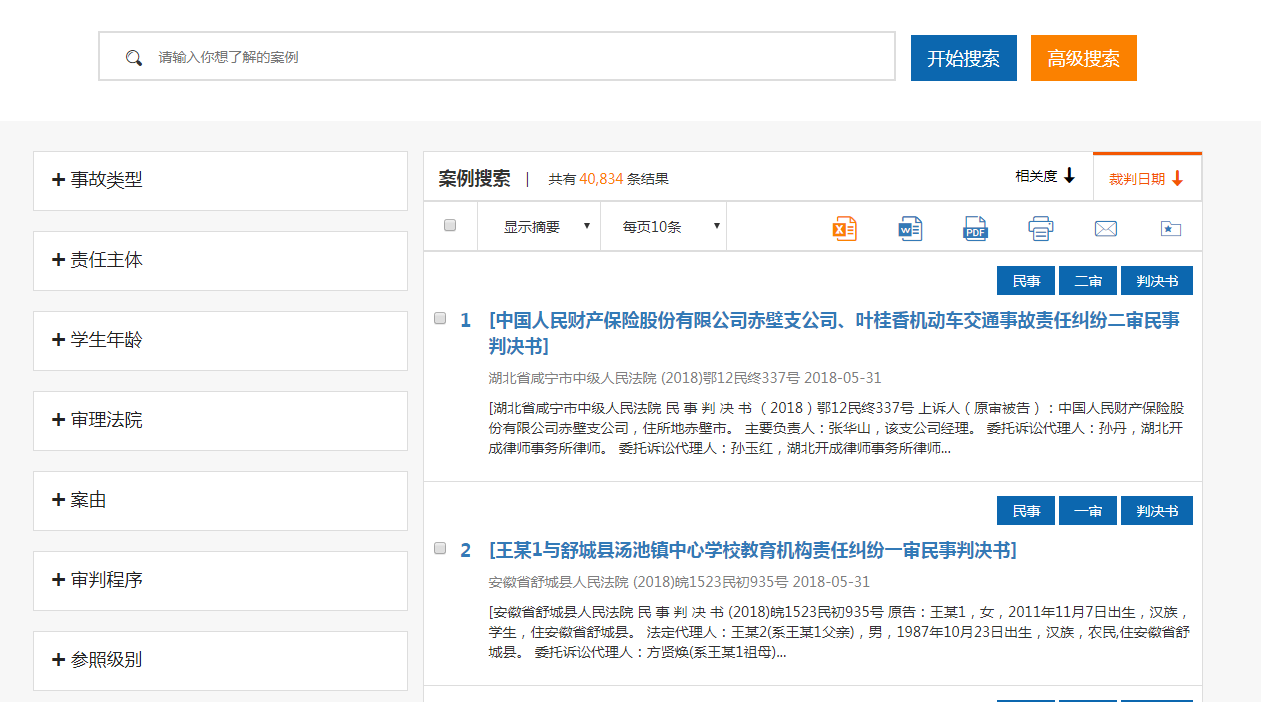Click the magnifier icon in search box
The width and height of the screenshot is (1261, 702).
point(134,57)
